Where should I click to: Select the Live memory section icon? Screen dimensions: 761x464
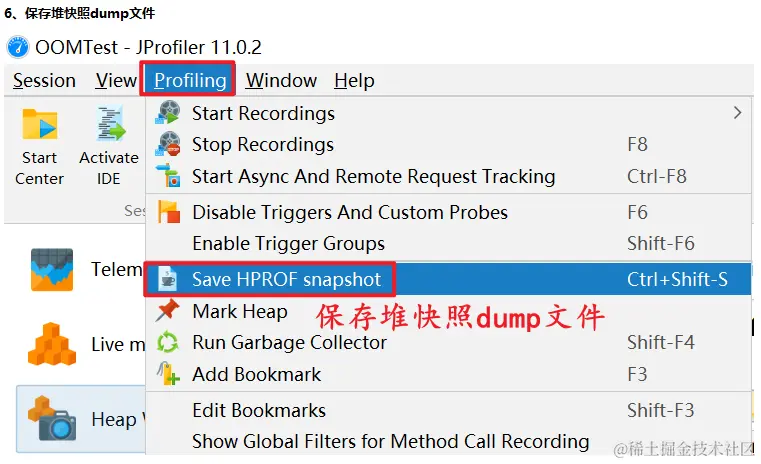point(52,344)
